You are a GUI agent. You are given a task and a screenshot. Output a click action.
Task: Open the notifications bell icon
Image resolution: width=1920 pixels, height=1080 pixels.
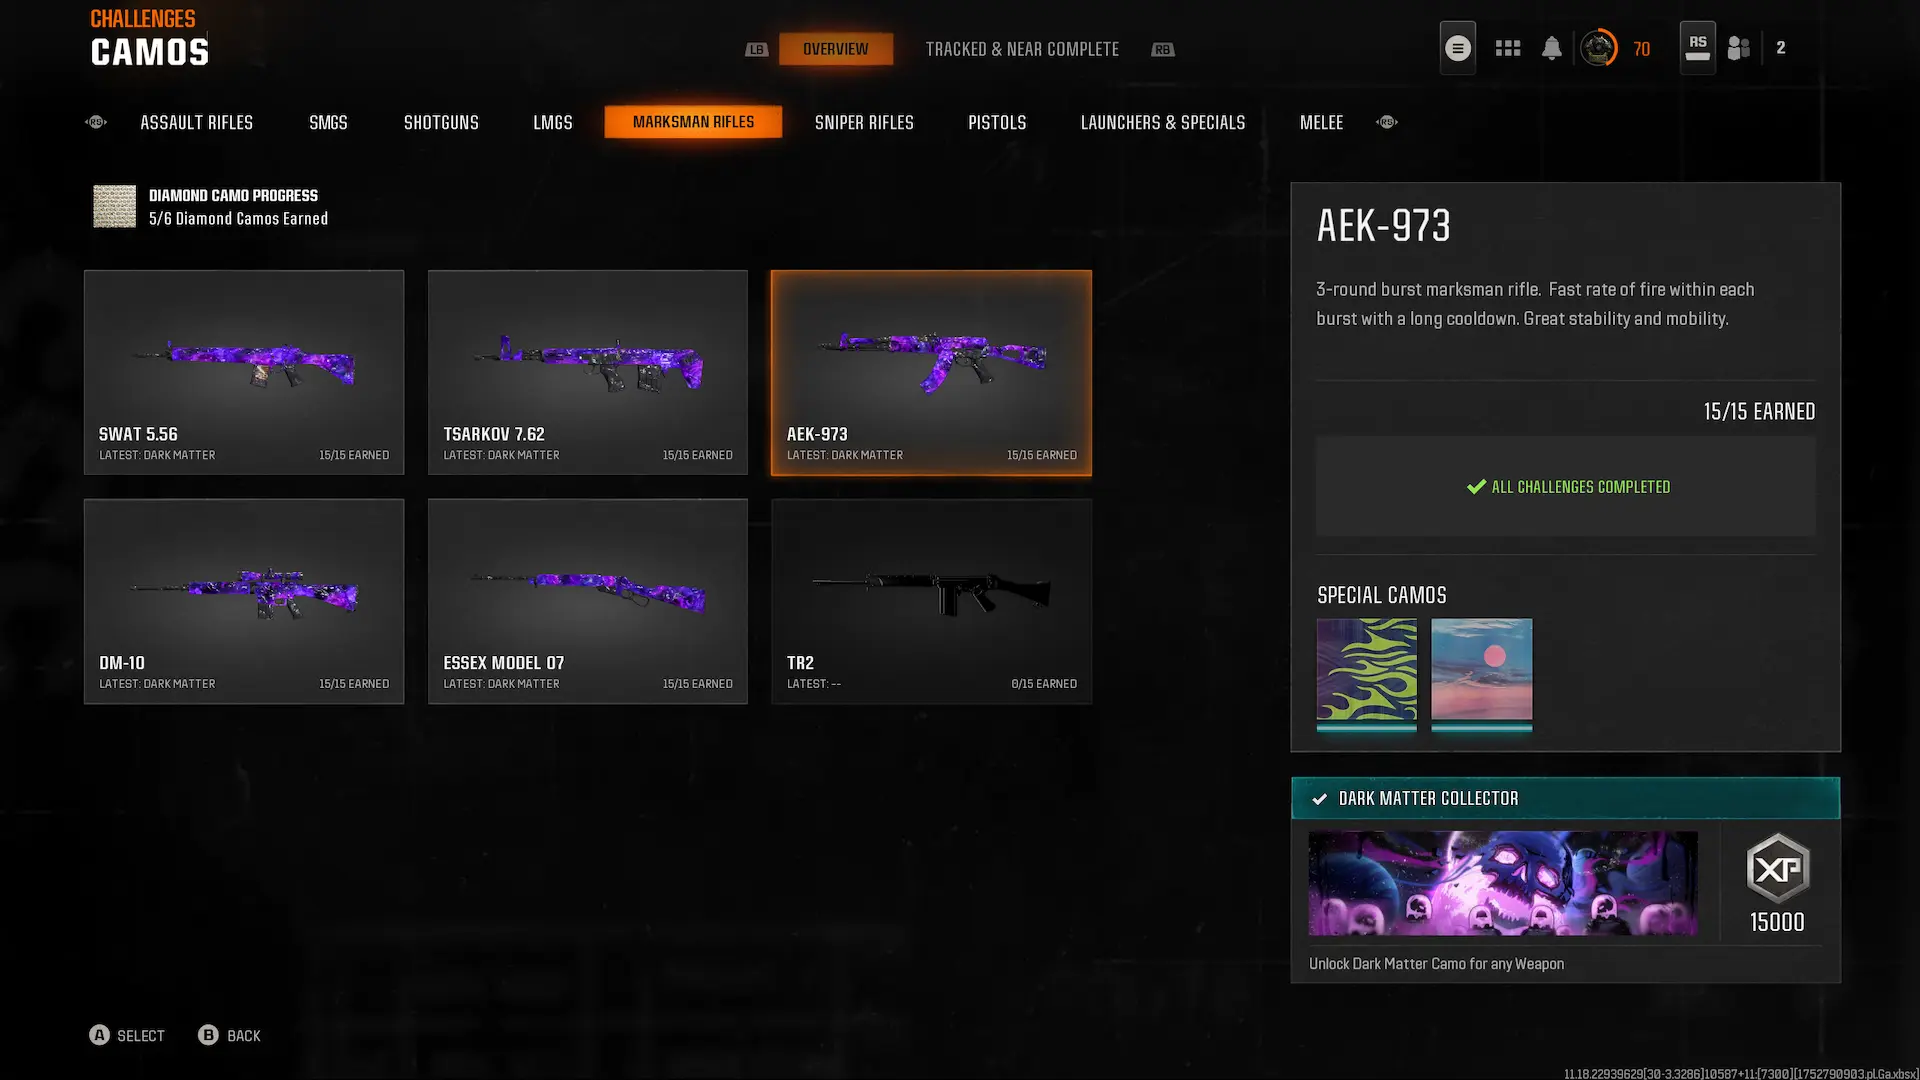(1551, 48)
